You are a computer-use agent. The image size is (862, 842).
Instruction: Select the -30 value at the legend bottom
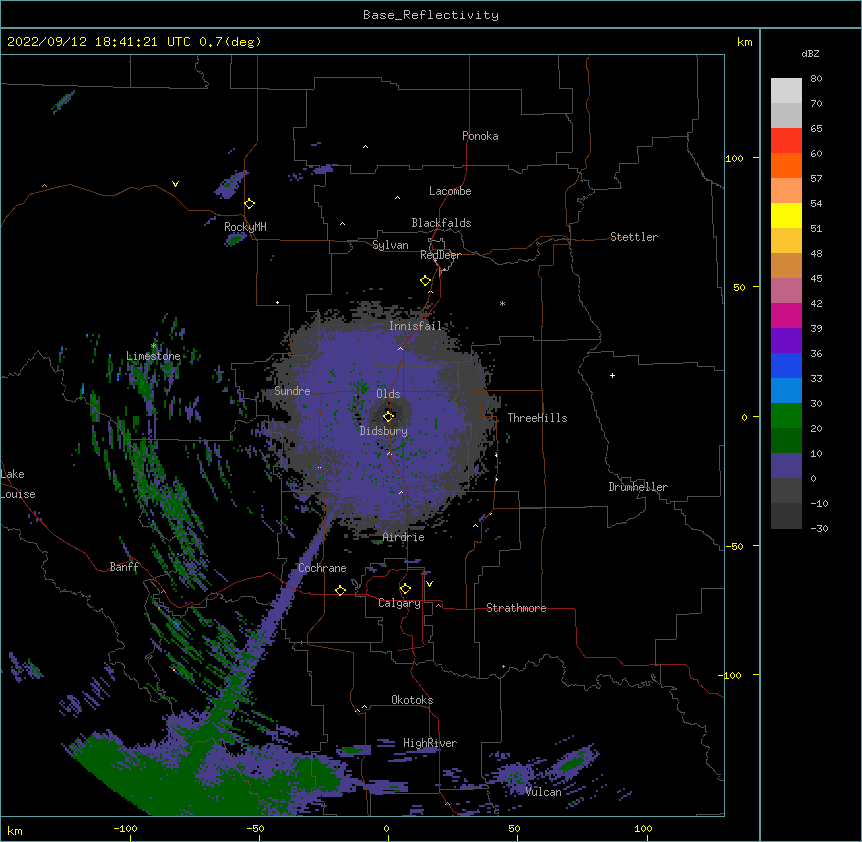[x=819, y=528]
